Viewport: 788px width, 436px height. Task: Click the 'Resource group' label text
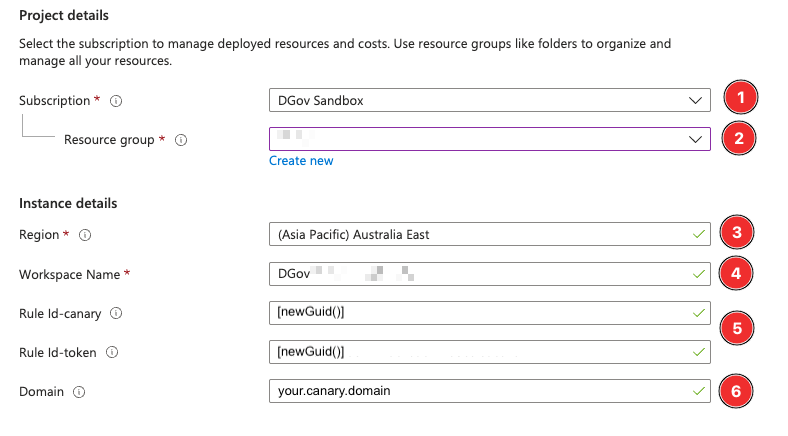click(109, 140)
